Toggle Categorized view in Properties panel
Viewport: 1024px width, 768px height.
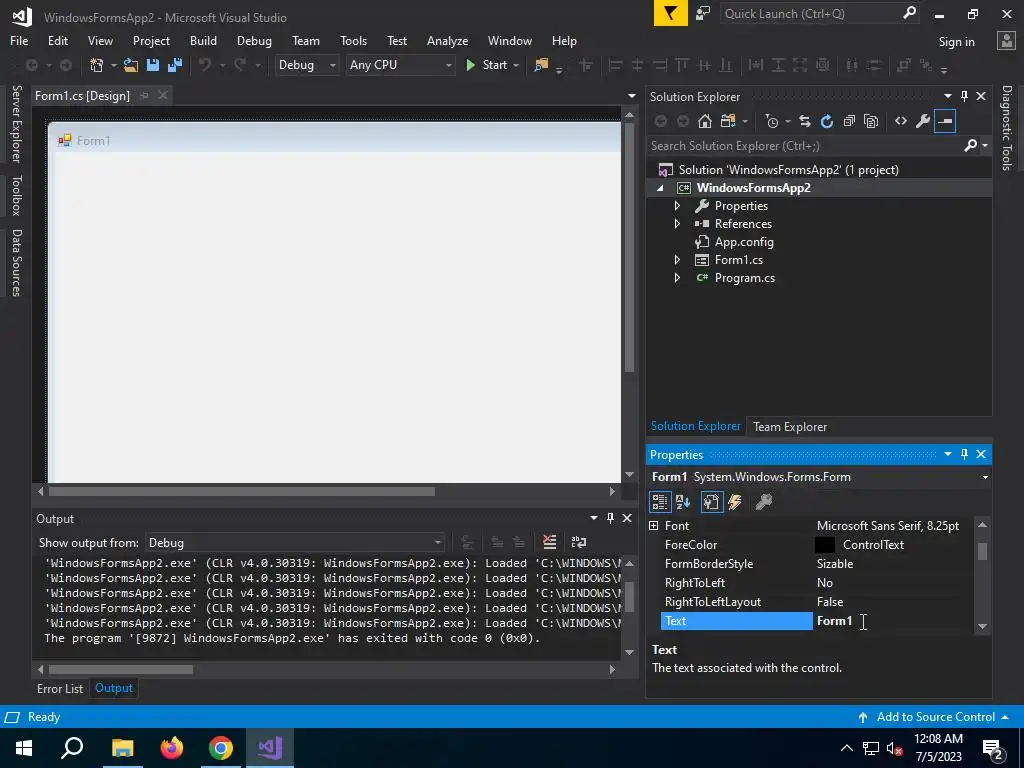[660, 502]
